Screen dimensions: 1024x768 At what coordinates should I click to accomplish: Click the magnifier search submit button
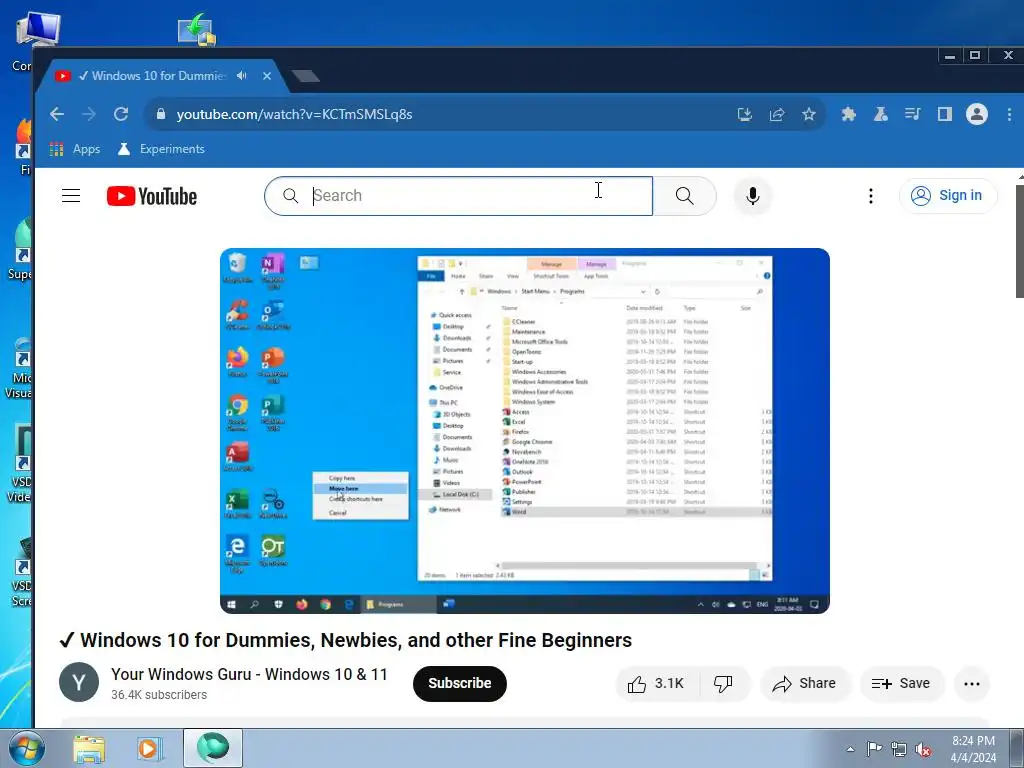pyautogui.click(x=684, y=196)
